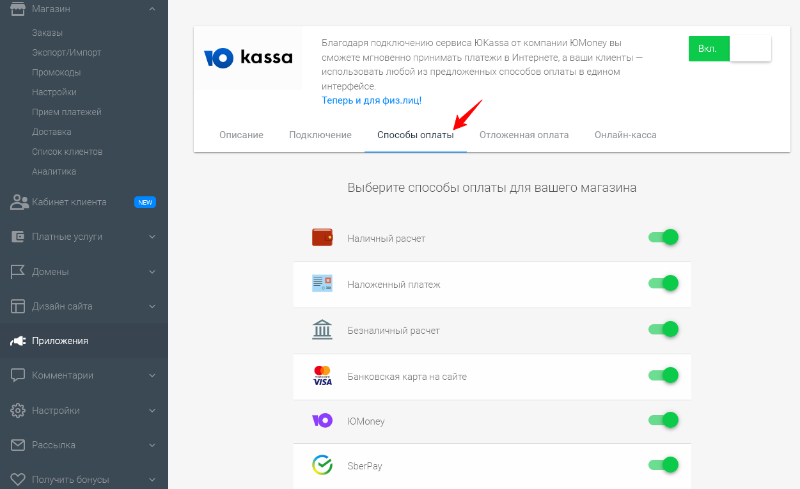Disable the Наложенный платеж toggle
Screen dimensions: 800x489
point(663,283)
